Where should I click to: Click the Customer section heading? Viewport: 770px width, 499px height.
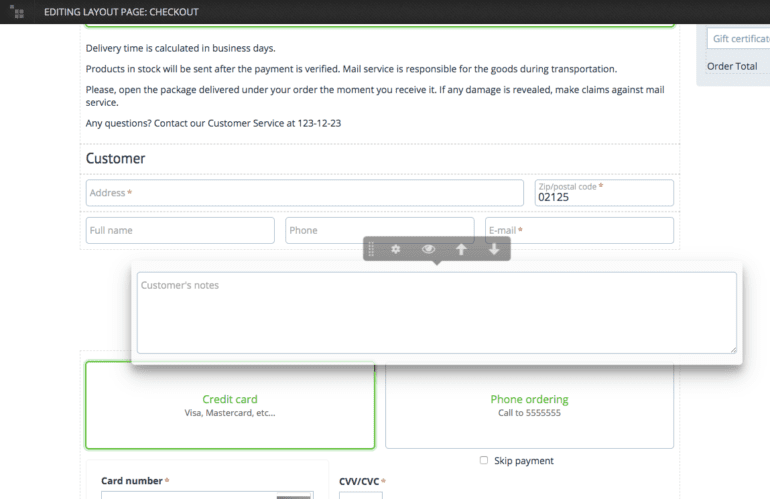point(115,159)
